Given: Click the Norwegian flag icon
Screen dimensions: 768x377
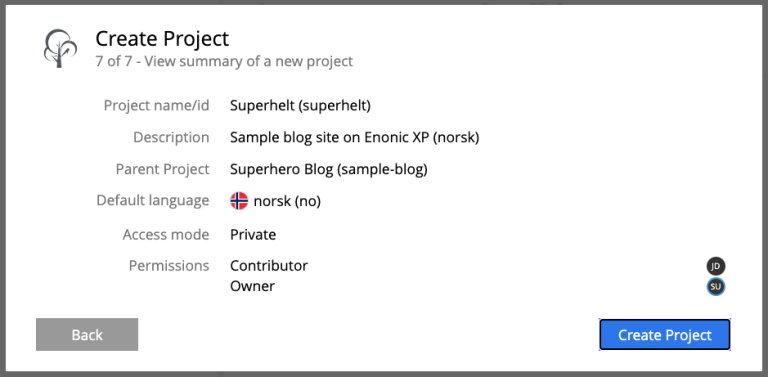Looking at the screenshot, I should coord(239,201).
